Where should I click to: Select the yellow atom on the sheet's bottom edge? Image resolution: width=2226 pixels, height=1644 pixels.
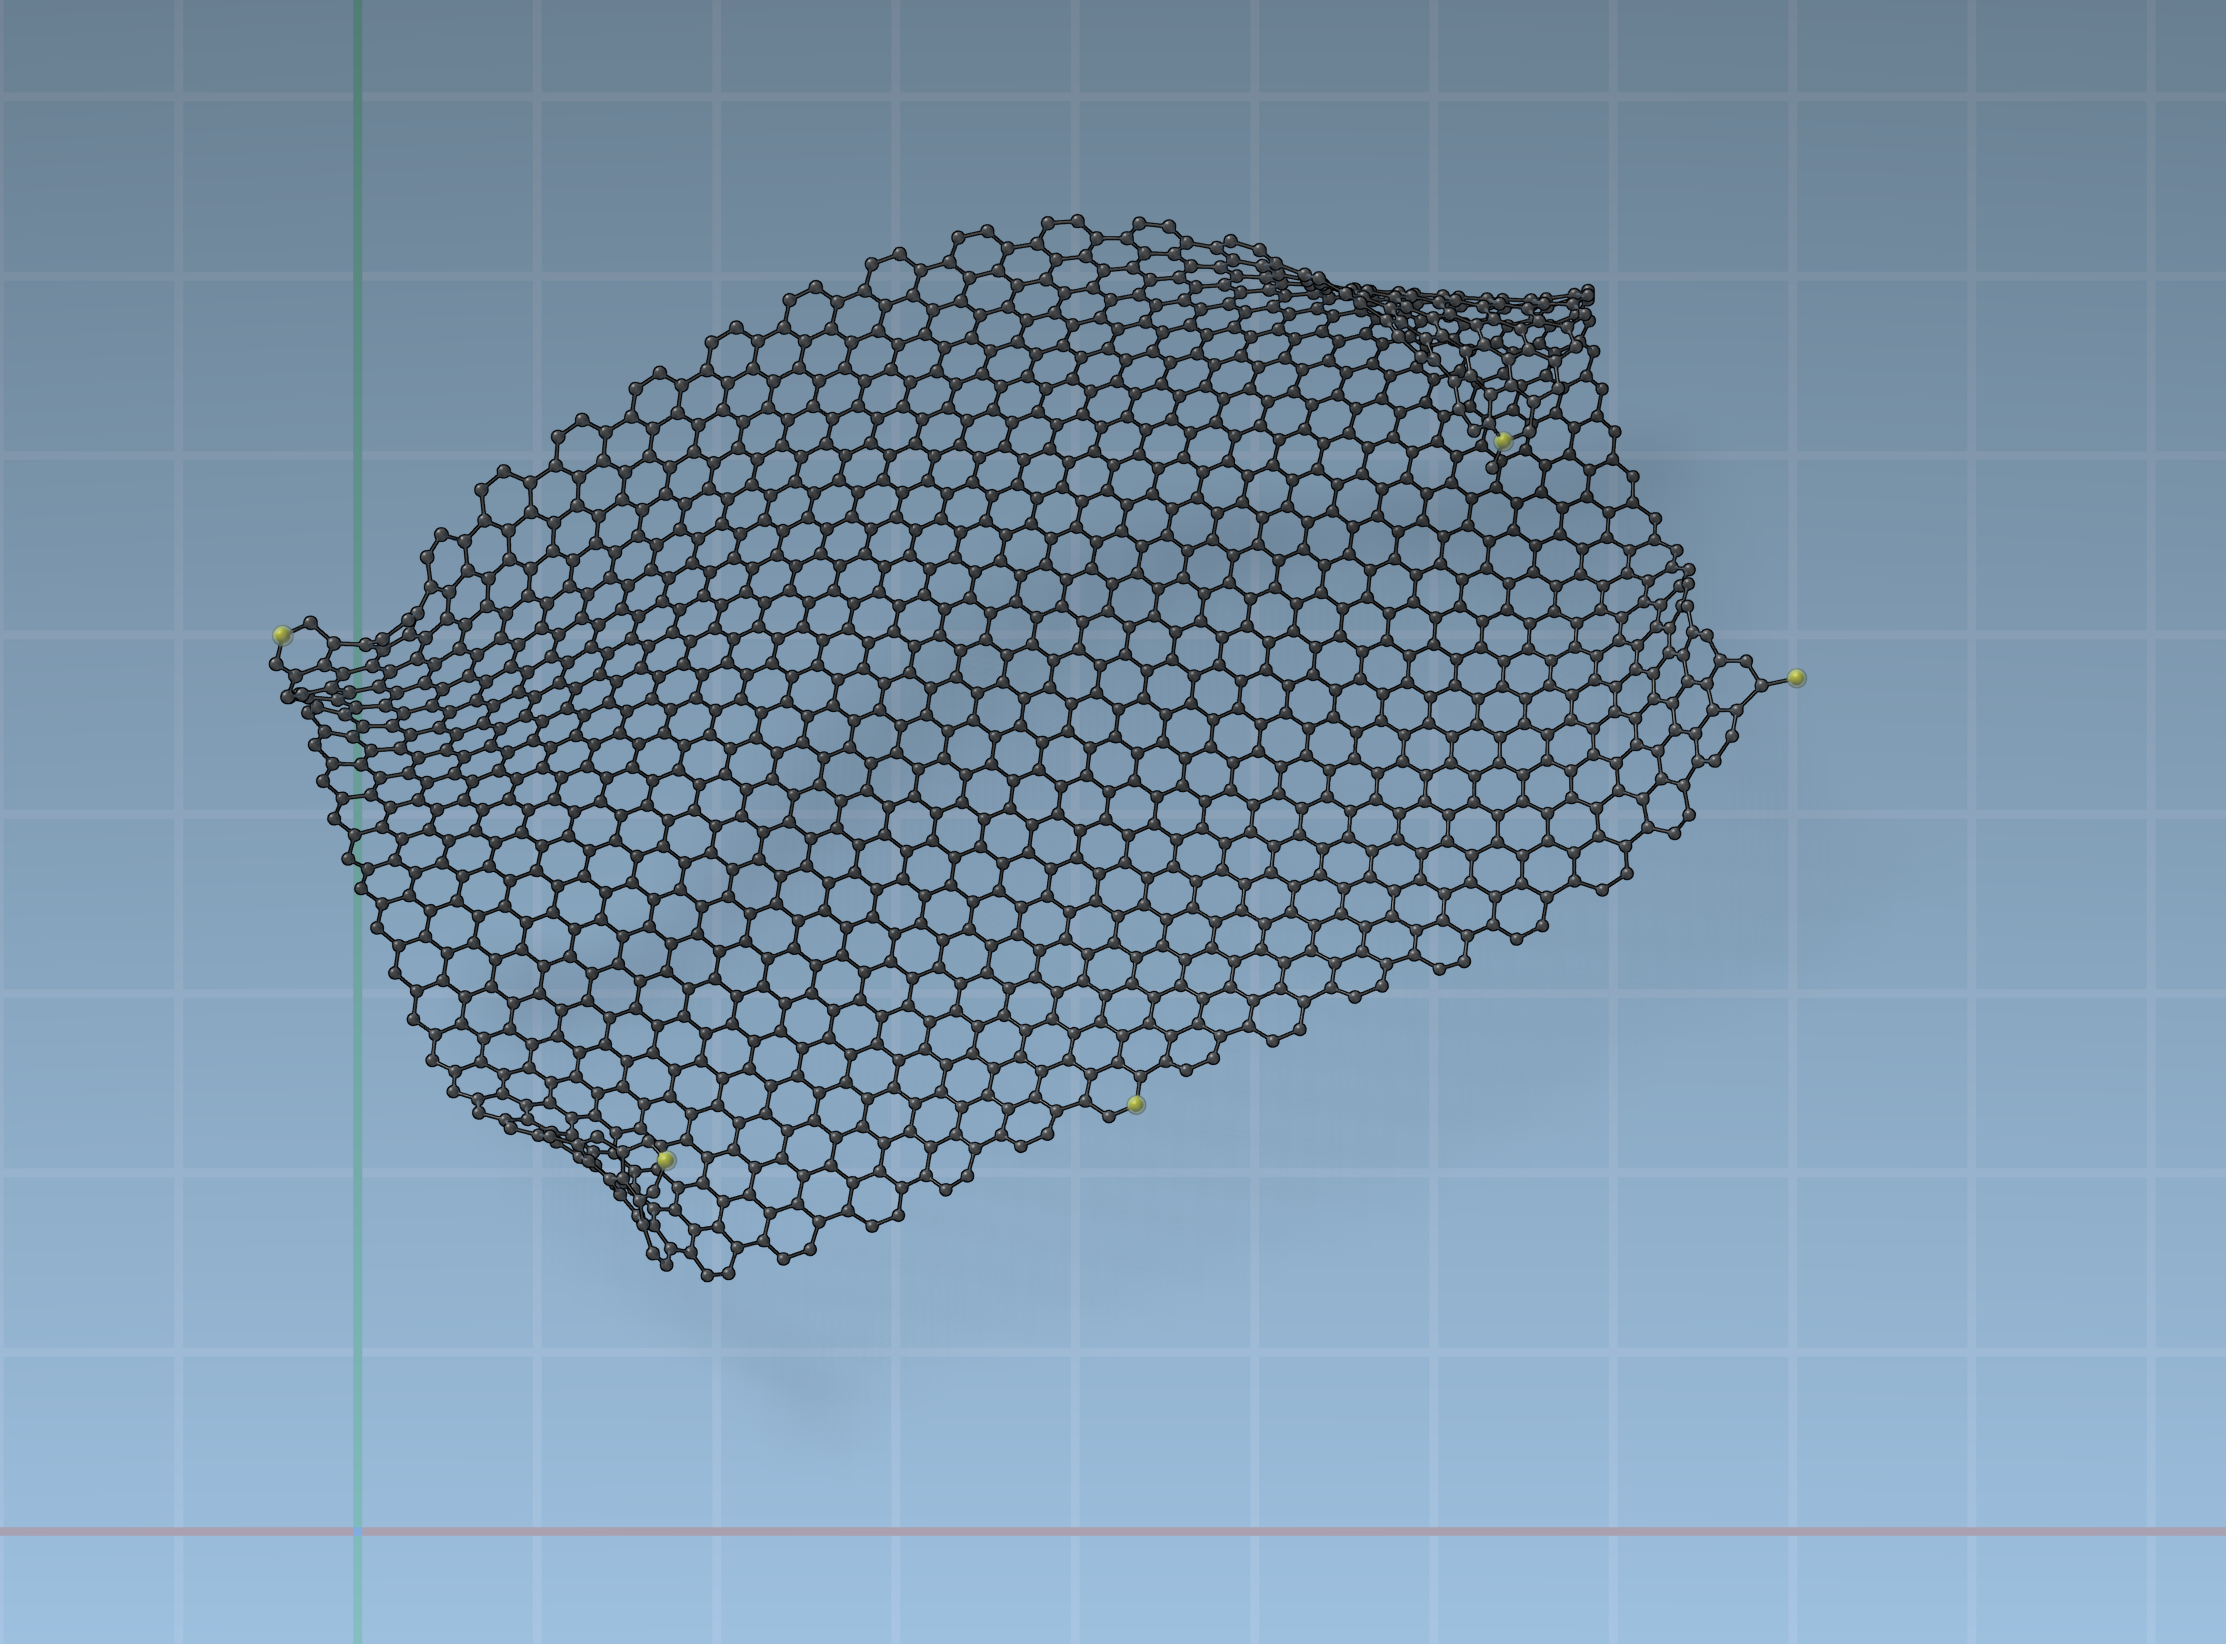(x=1135, y=1104)
